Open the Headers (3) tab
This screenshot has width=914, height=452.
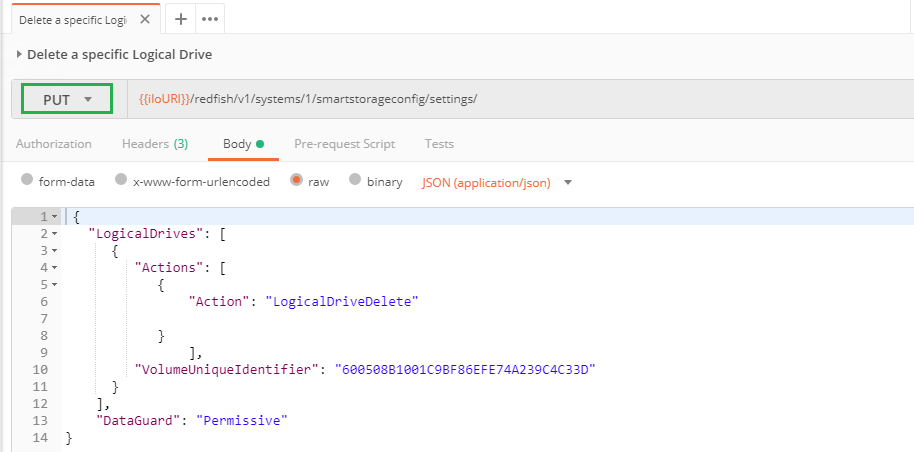(x=154, y=143)
